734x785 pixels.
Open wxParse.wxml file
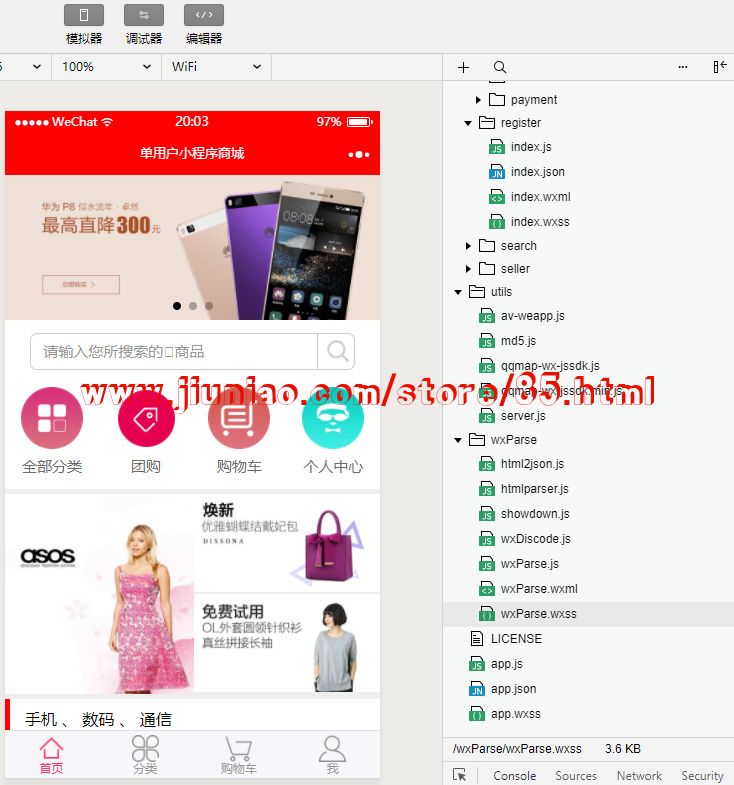pyautogui.click(x=528, y=589)
